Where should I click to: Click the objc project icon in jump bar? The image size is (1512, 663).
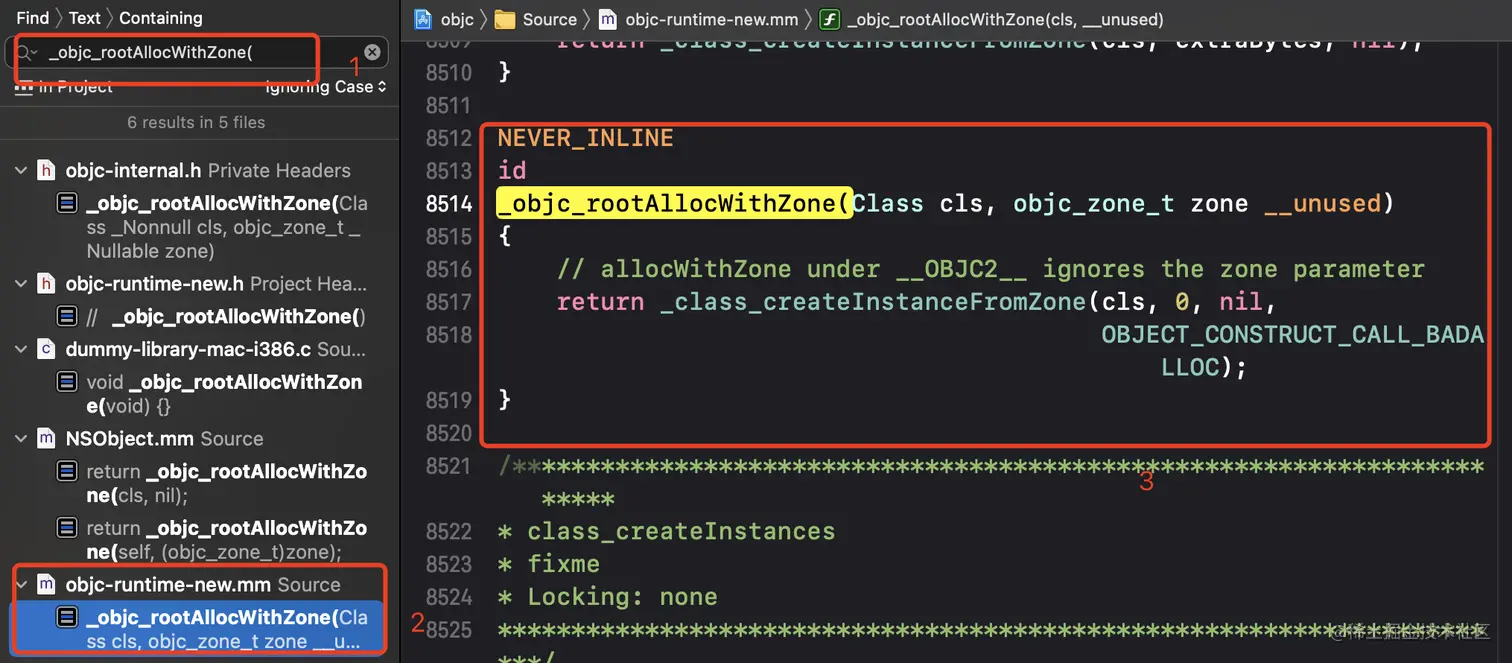423,19
